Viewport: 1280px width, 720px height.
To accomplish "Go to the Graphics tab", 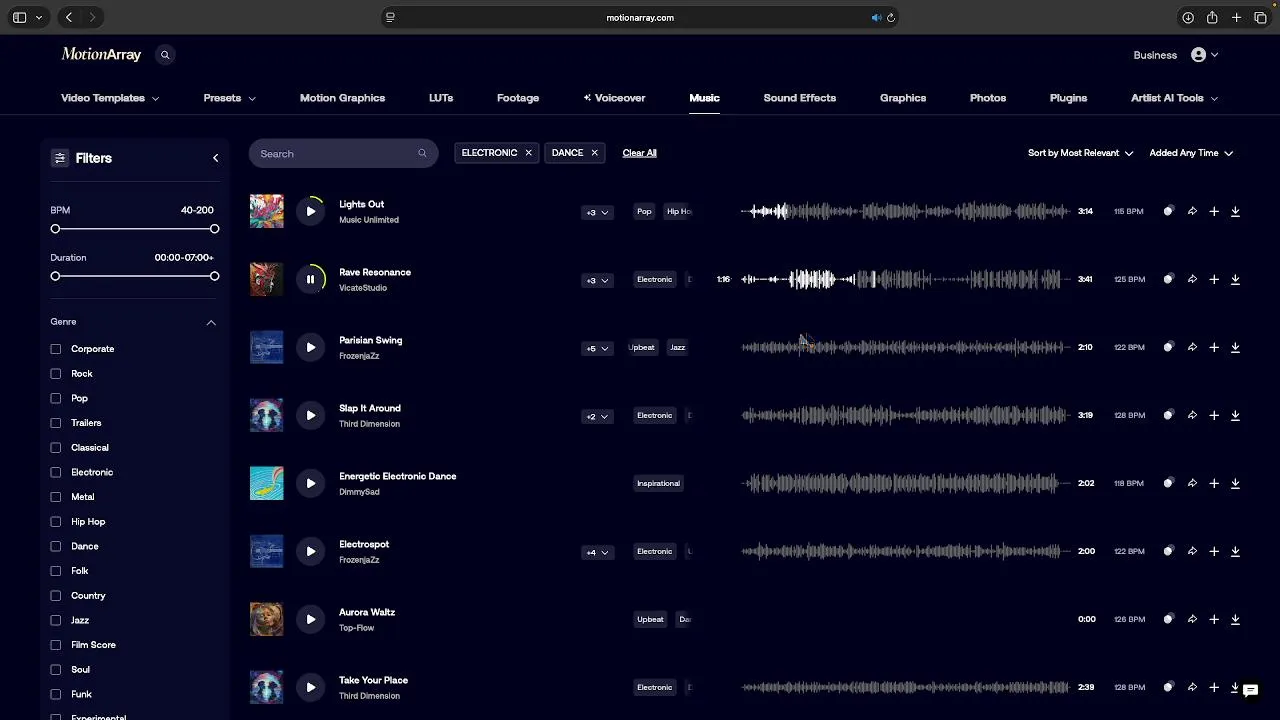I will coord(903,98).
